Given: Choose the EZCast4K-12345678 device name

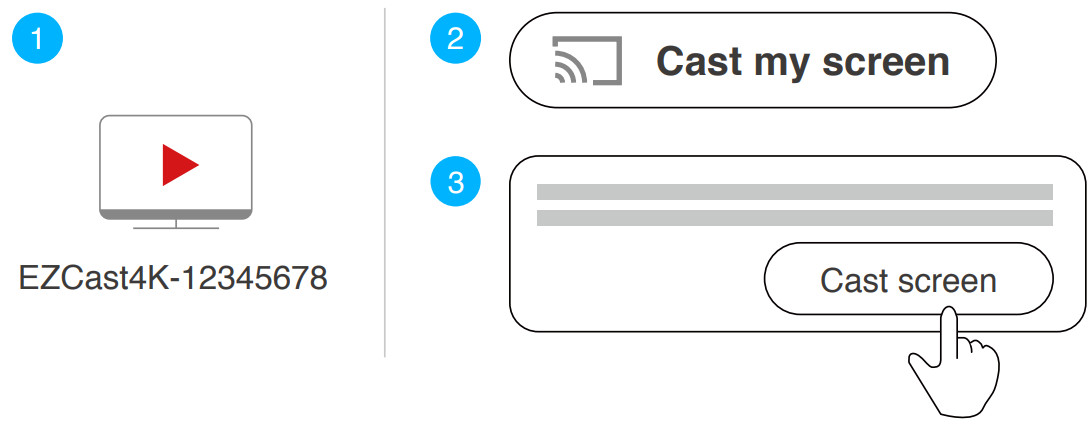Looking at the screenshot, I should click(x=173, y=279).
